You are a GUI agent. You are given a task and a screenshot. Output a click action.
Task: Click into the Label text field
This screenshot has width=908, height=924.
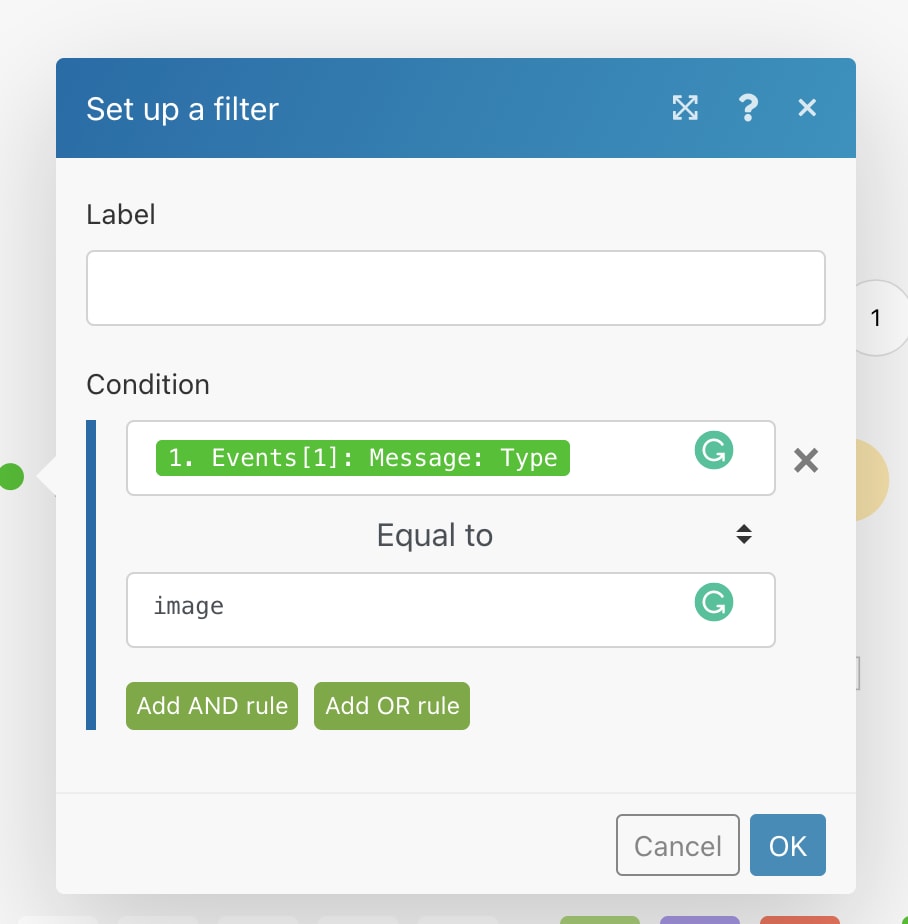click(x=455, y=288)
